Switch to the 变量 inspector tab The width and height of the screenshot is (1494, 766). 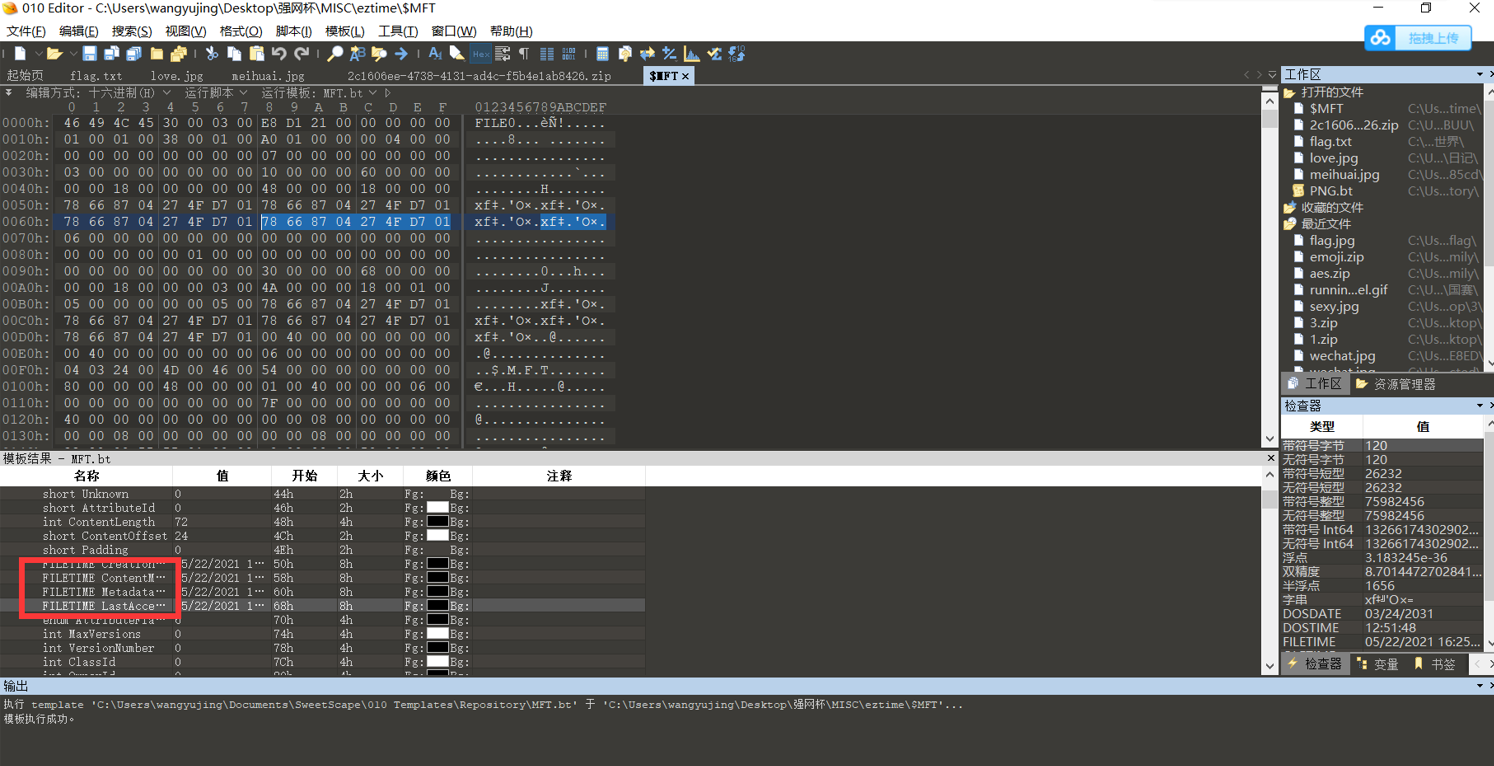click(x=1377, y=664)
